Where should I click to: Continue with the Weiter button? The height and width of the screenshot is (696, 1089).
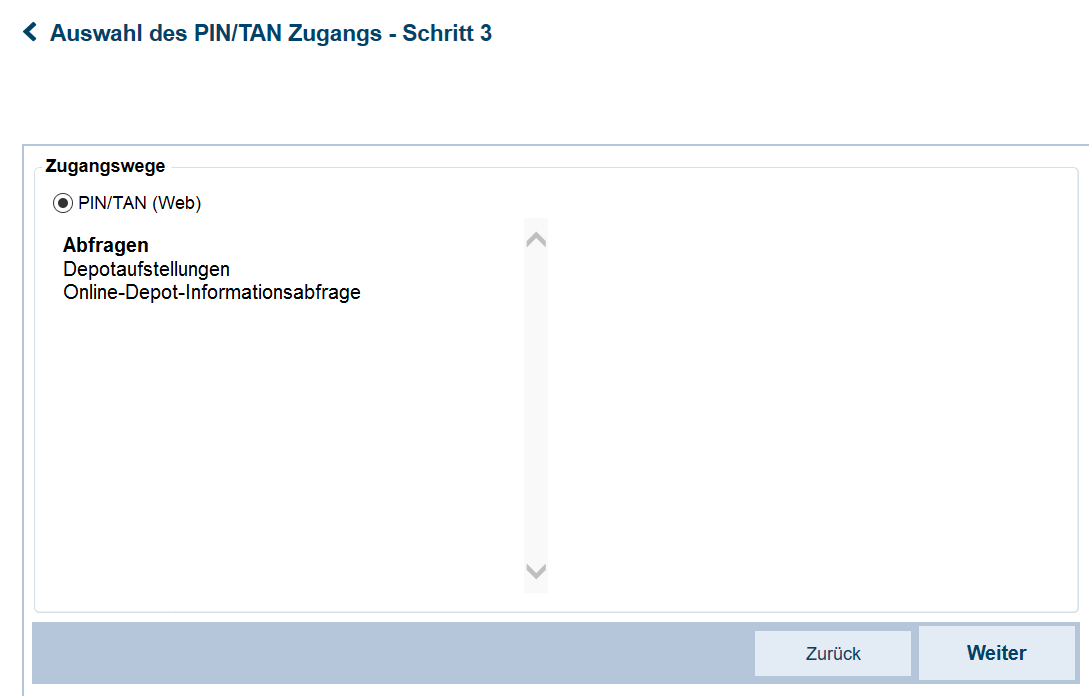997,653
